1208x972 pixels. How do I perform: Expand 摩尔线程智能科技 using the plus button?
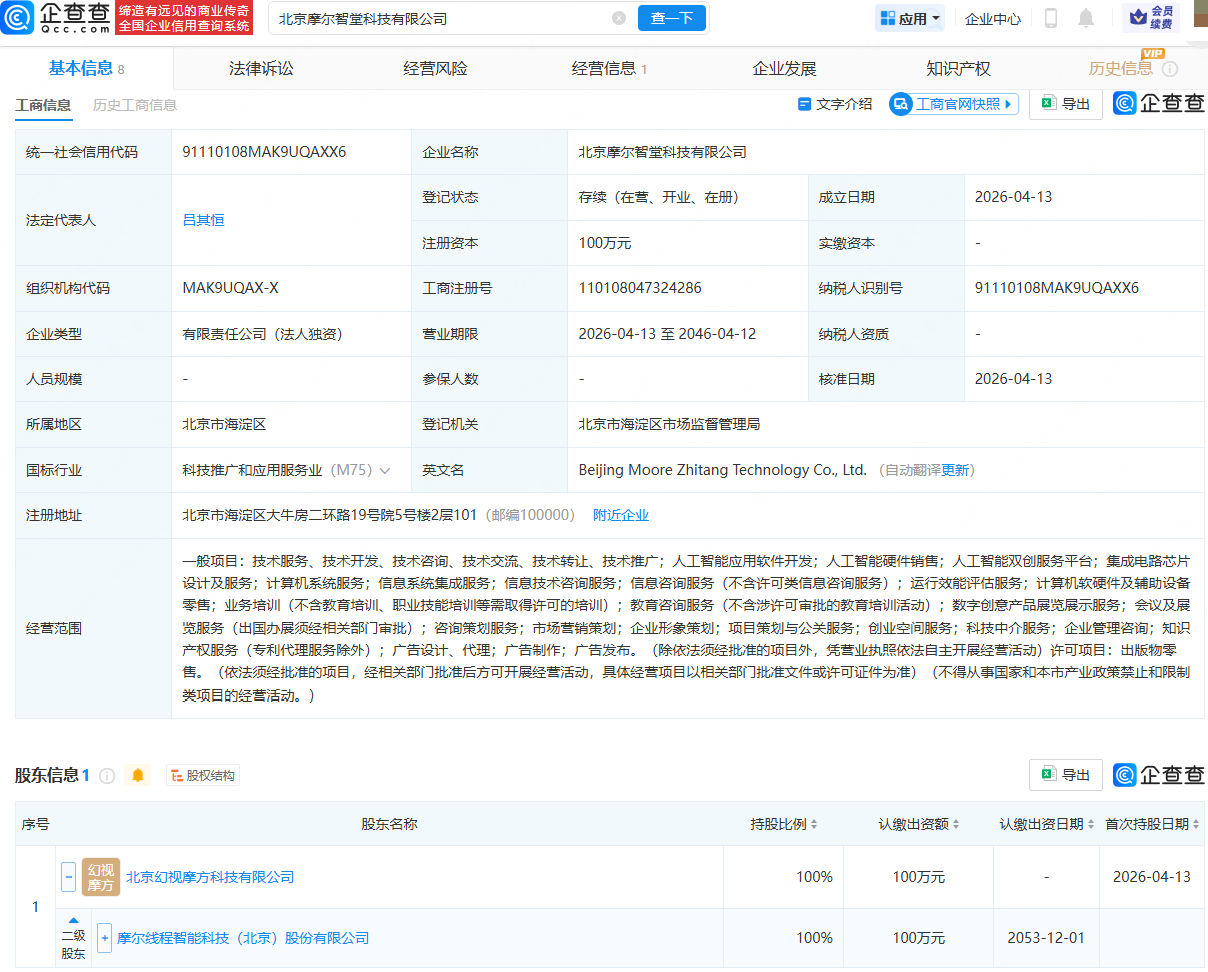click(x=105, y=938)
